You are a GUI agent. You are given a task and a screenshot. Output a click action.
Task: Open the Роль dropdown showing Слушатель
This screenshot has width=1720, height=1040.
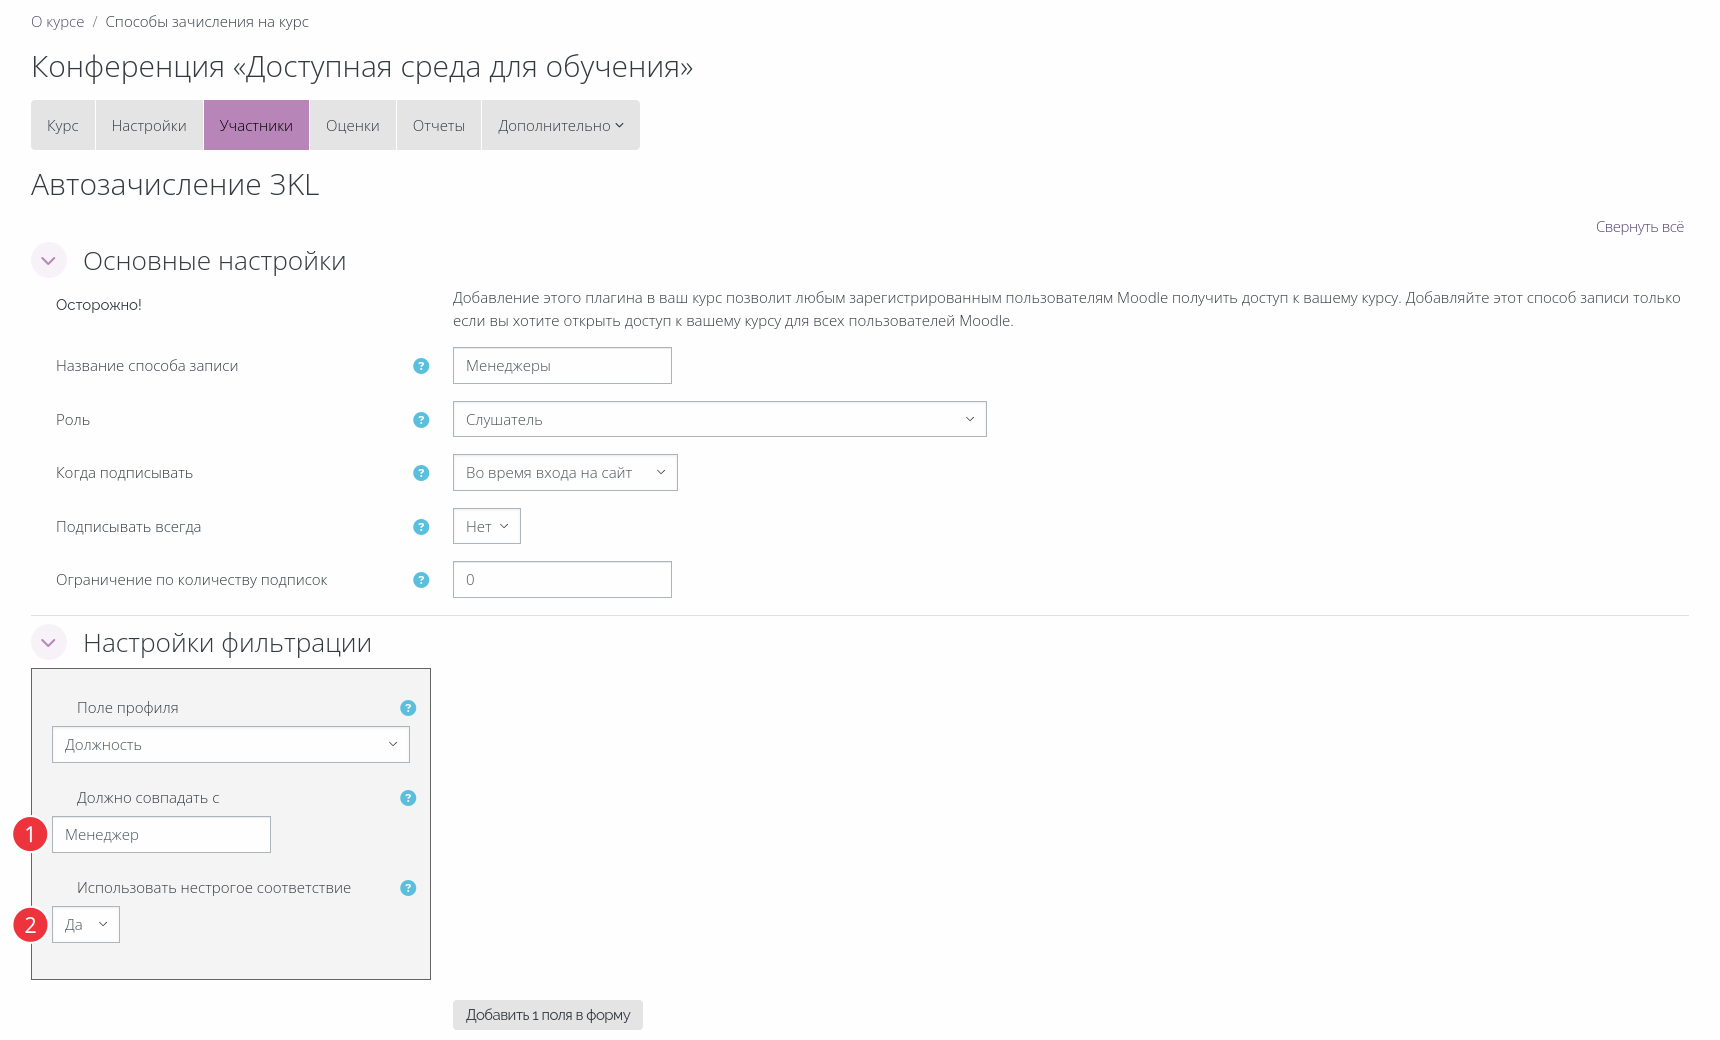pos(719,420)
